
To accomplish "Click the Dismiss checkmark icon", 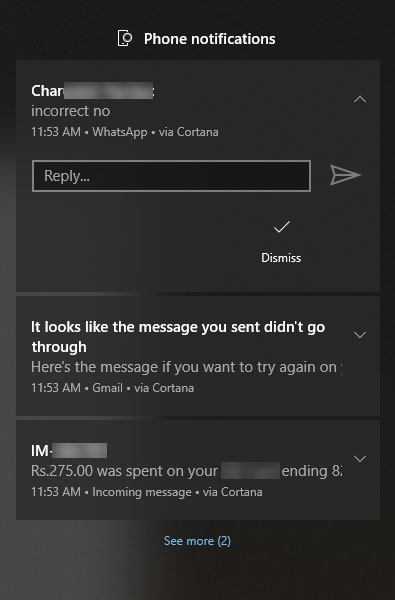I will click(x=282, y=227).
